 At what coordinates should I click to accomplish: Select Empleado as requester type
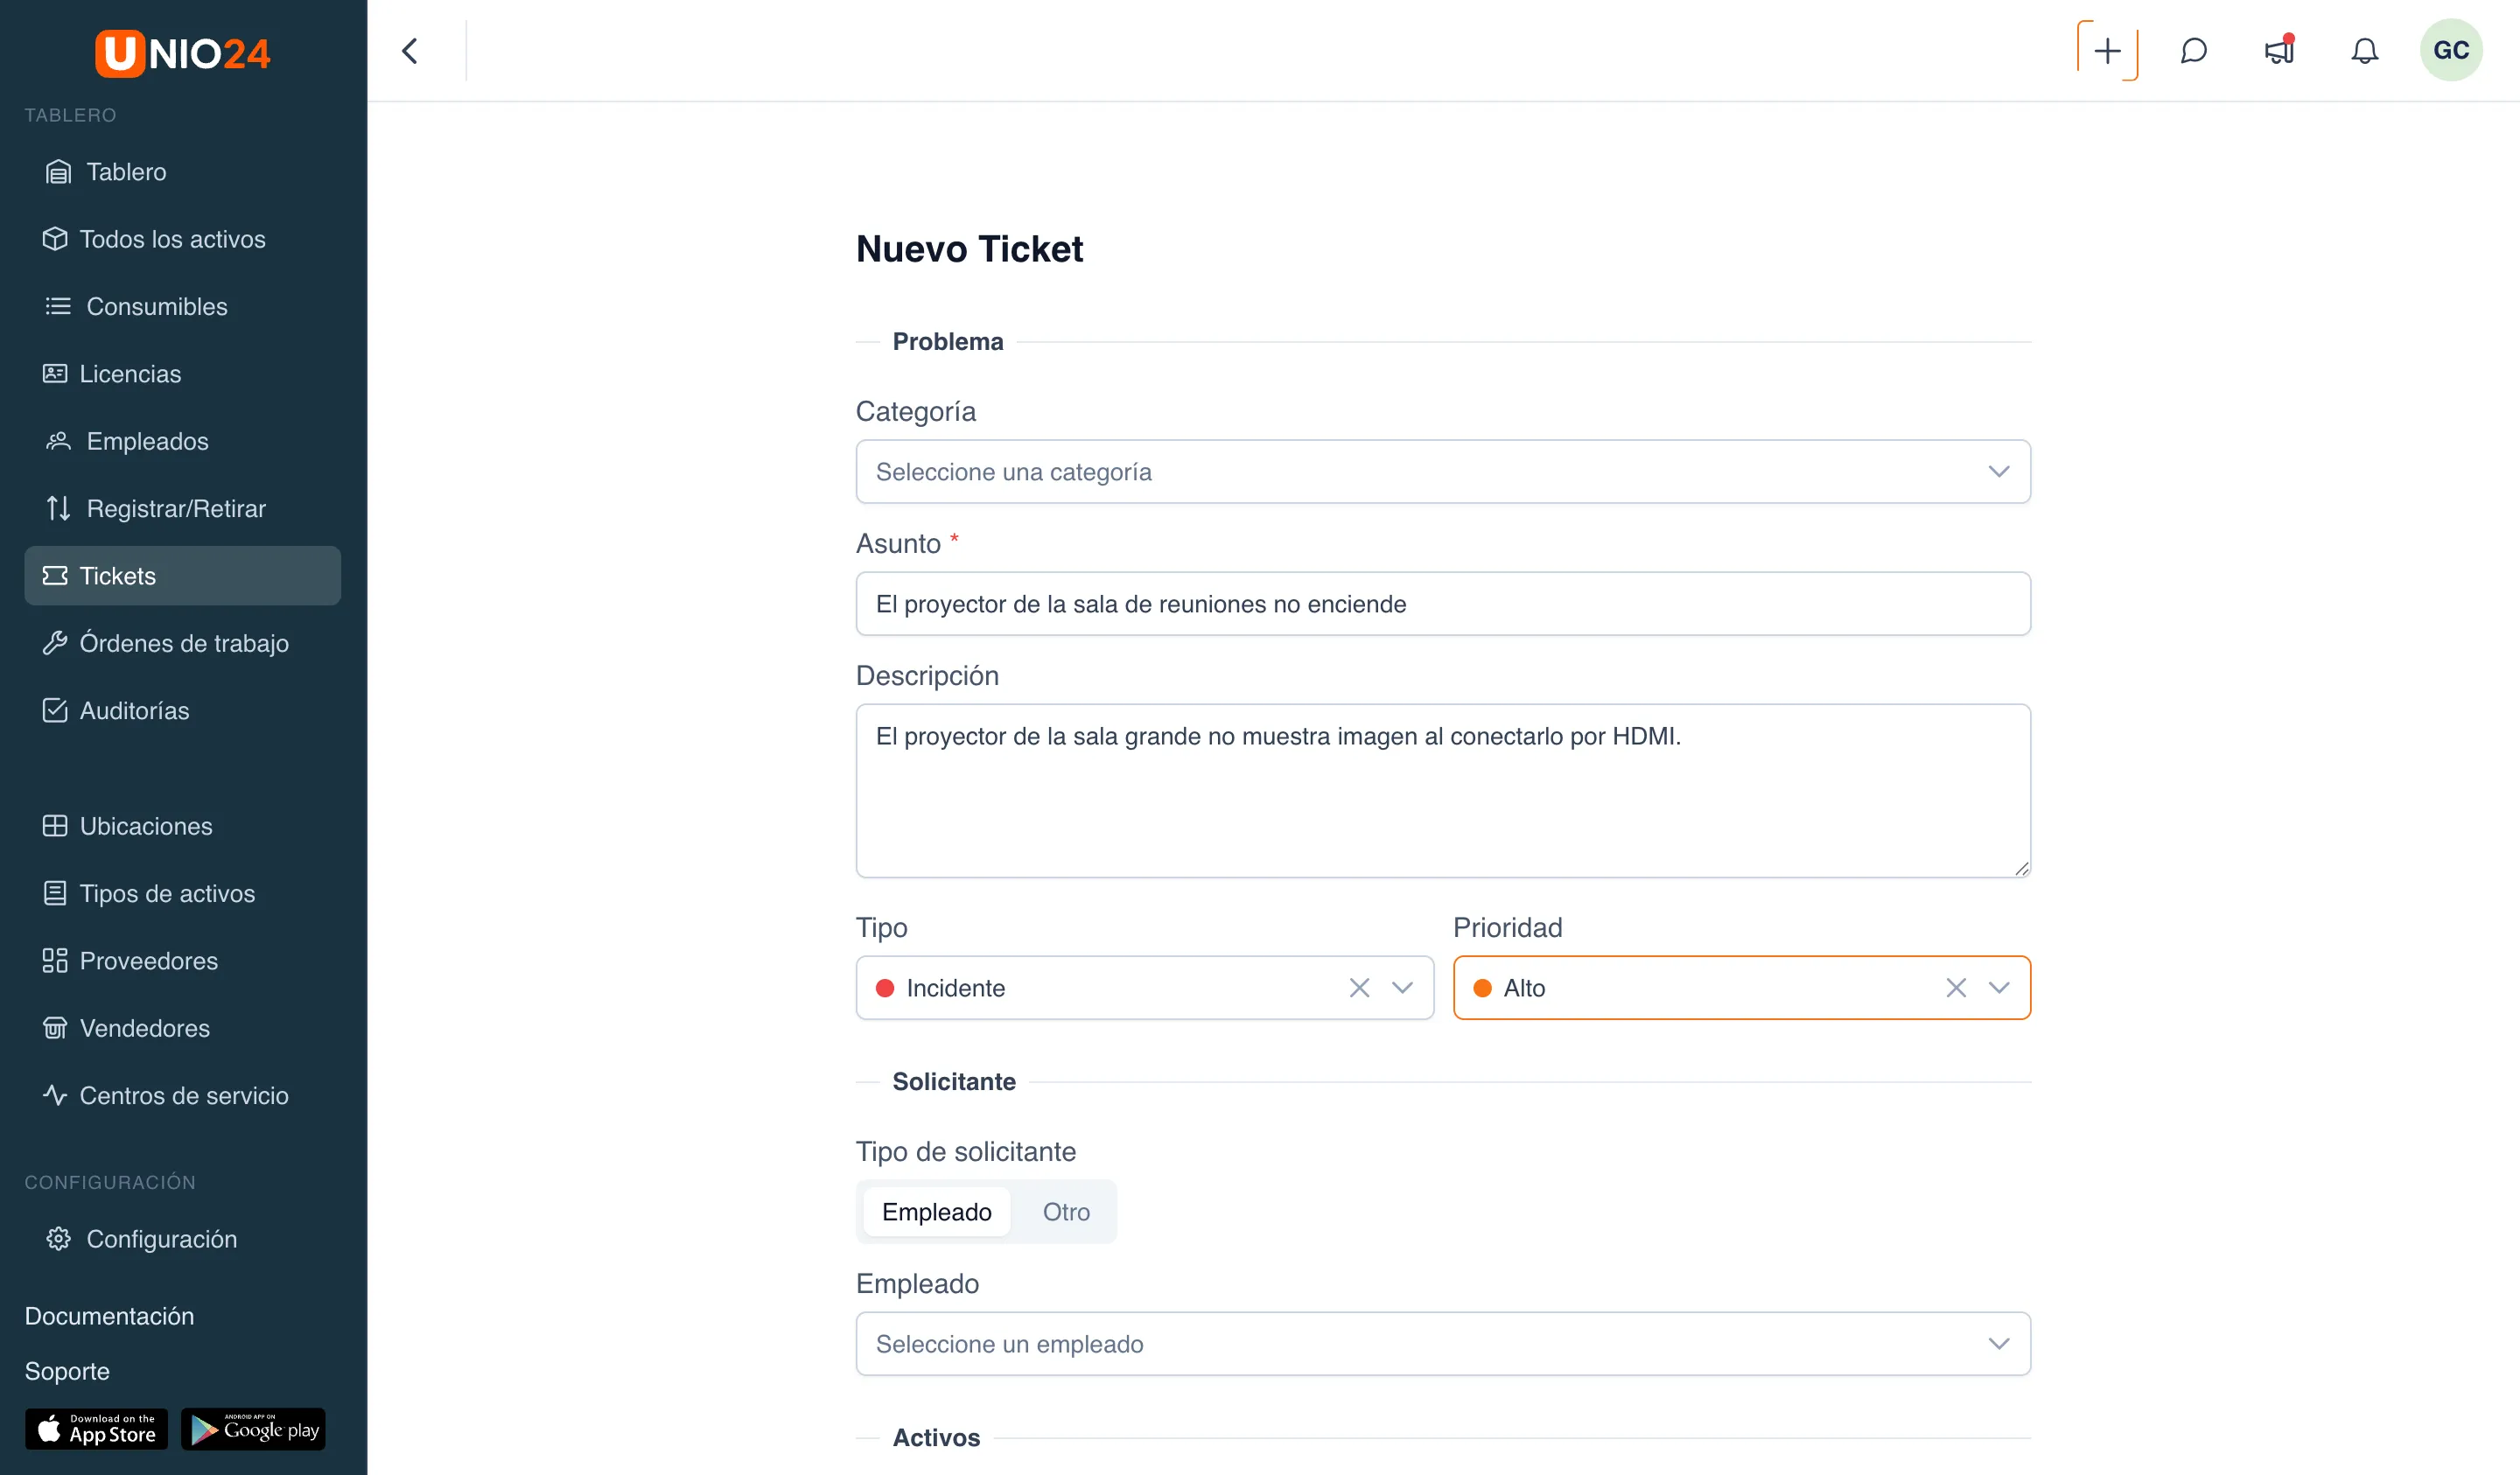[x=937, y=1212]
